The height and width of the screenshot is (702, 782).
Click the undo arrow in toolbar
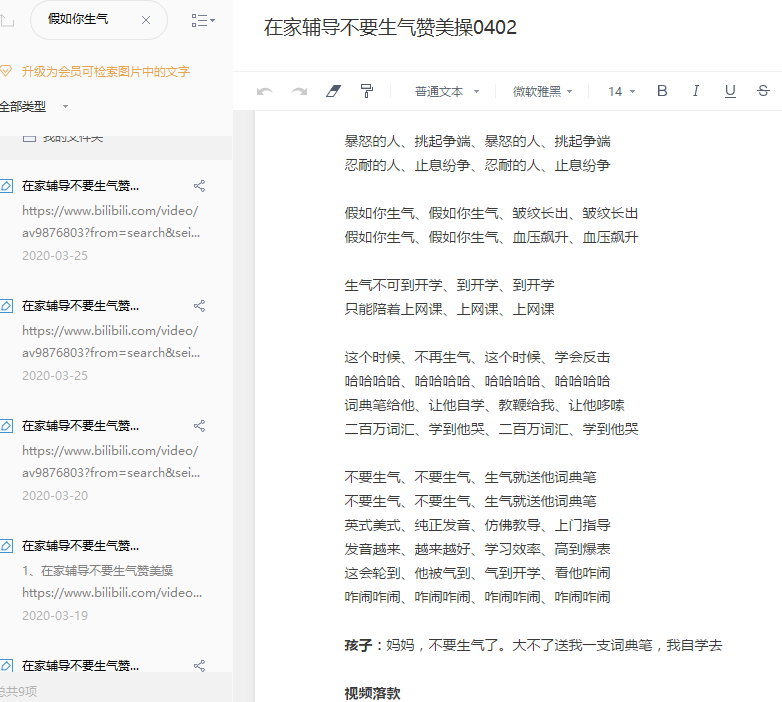point(264,91)
